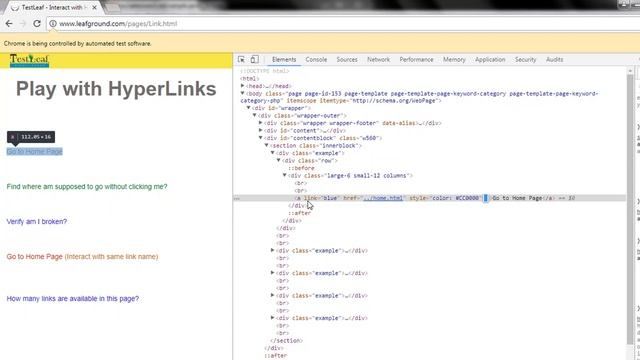The image size is (640, 360).
Task: Click the address bar URL field
Action: coord(343,24)
